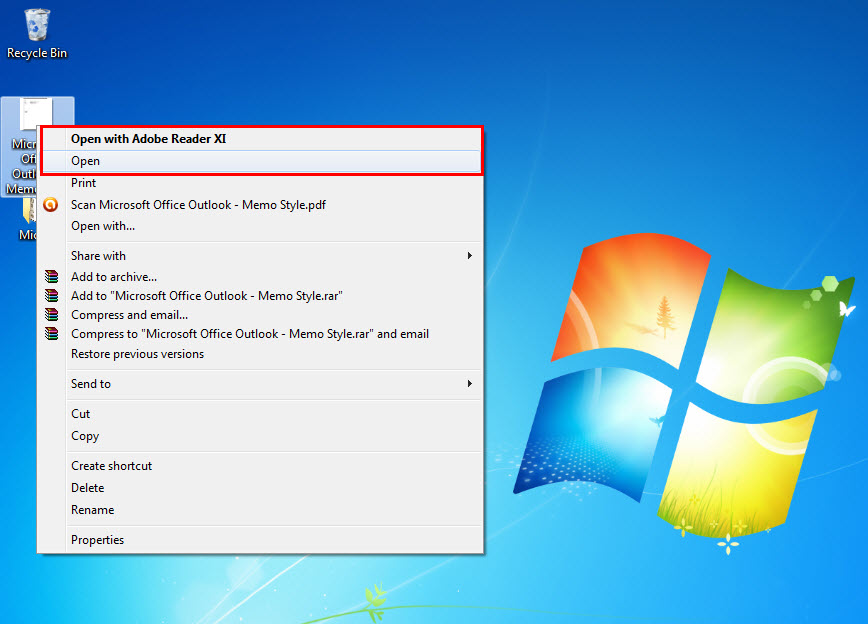Choose Open with Adobe Reader XI
Image resolution: width=868 pixels, height=624 pixels.
tap(148, 139)
